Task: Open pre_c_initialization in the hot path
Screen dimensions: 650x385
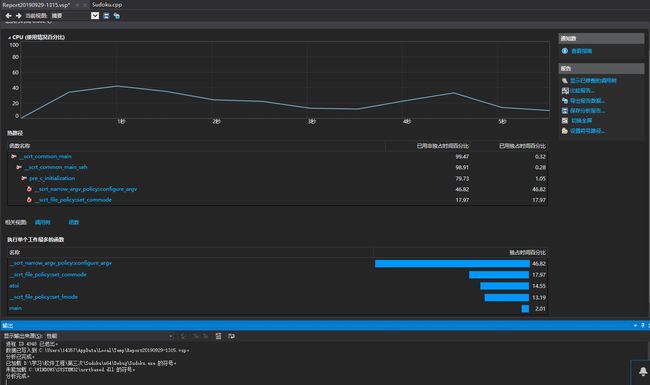Action: pyautogui.click(x=52, y=178)
